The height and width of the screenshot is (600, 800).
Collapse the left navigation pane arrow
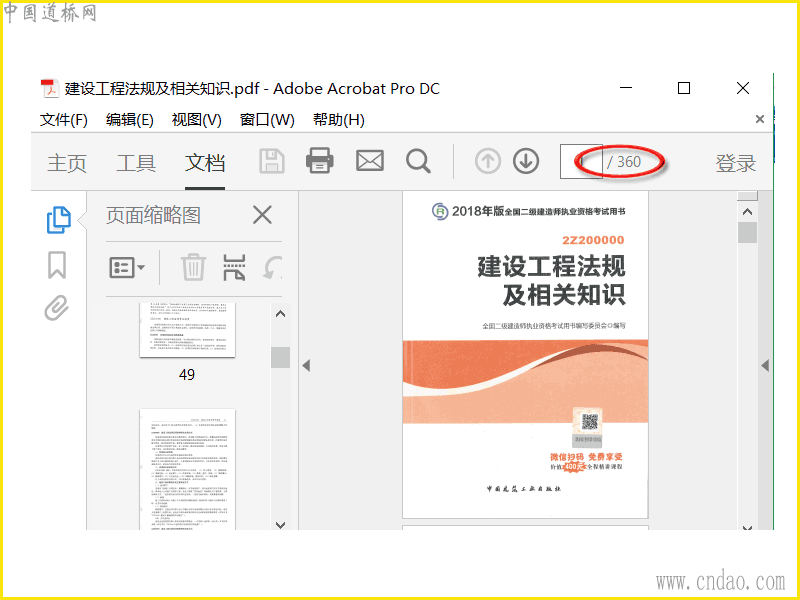(x=306, y=365)
